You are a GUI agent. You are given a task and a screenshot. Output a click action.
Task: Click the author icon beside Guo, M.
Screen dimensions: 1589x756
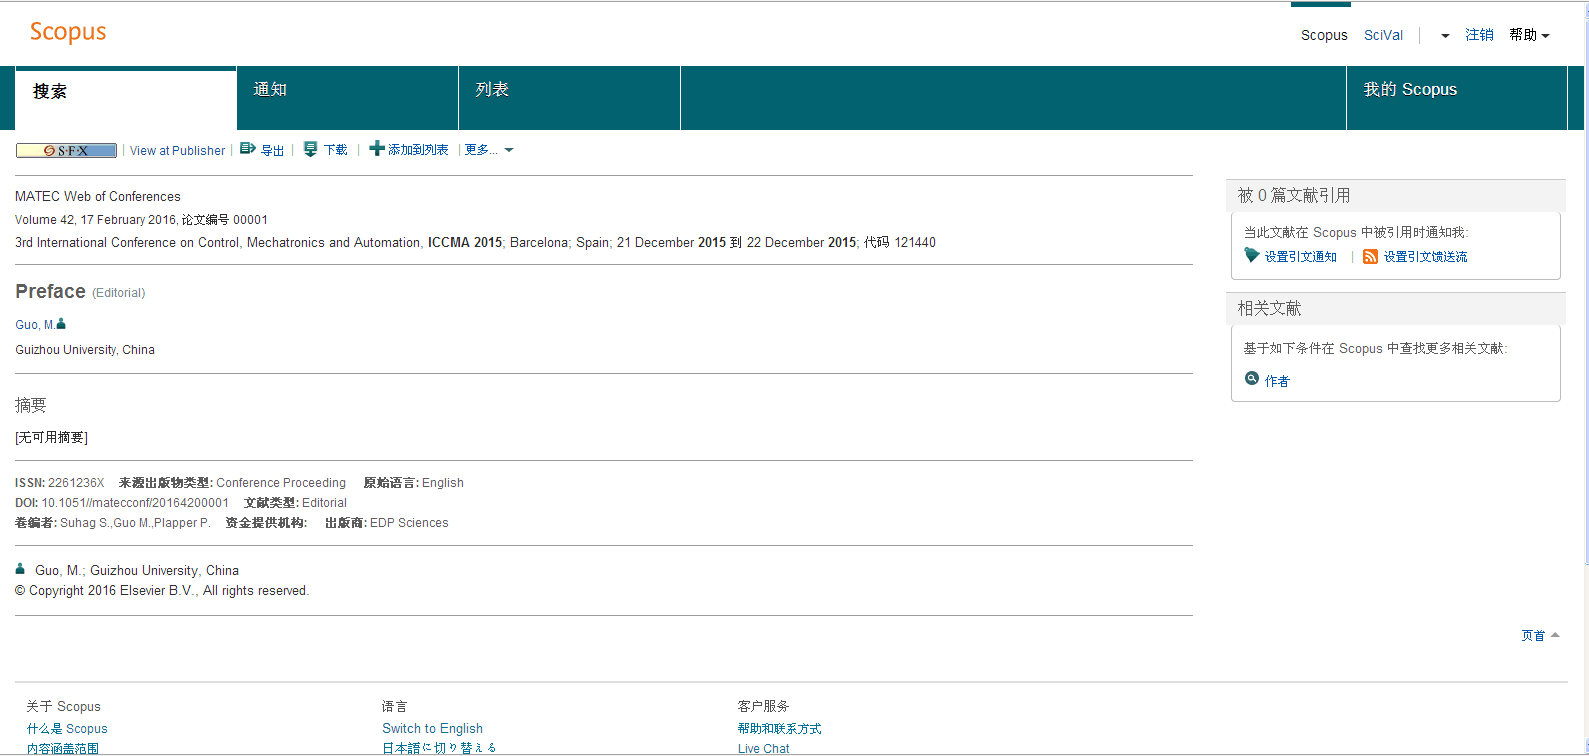coord(61,323)
